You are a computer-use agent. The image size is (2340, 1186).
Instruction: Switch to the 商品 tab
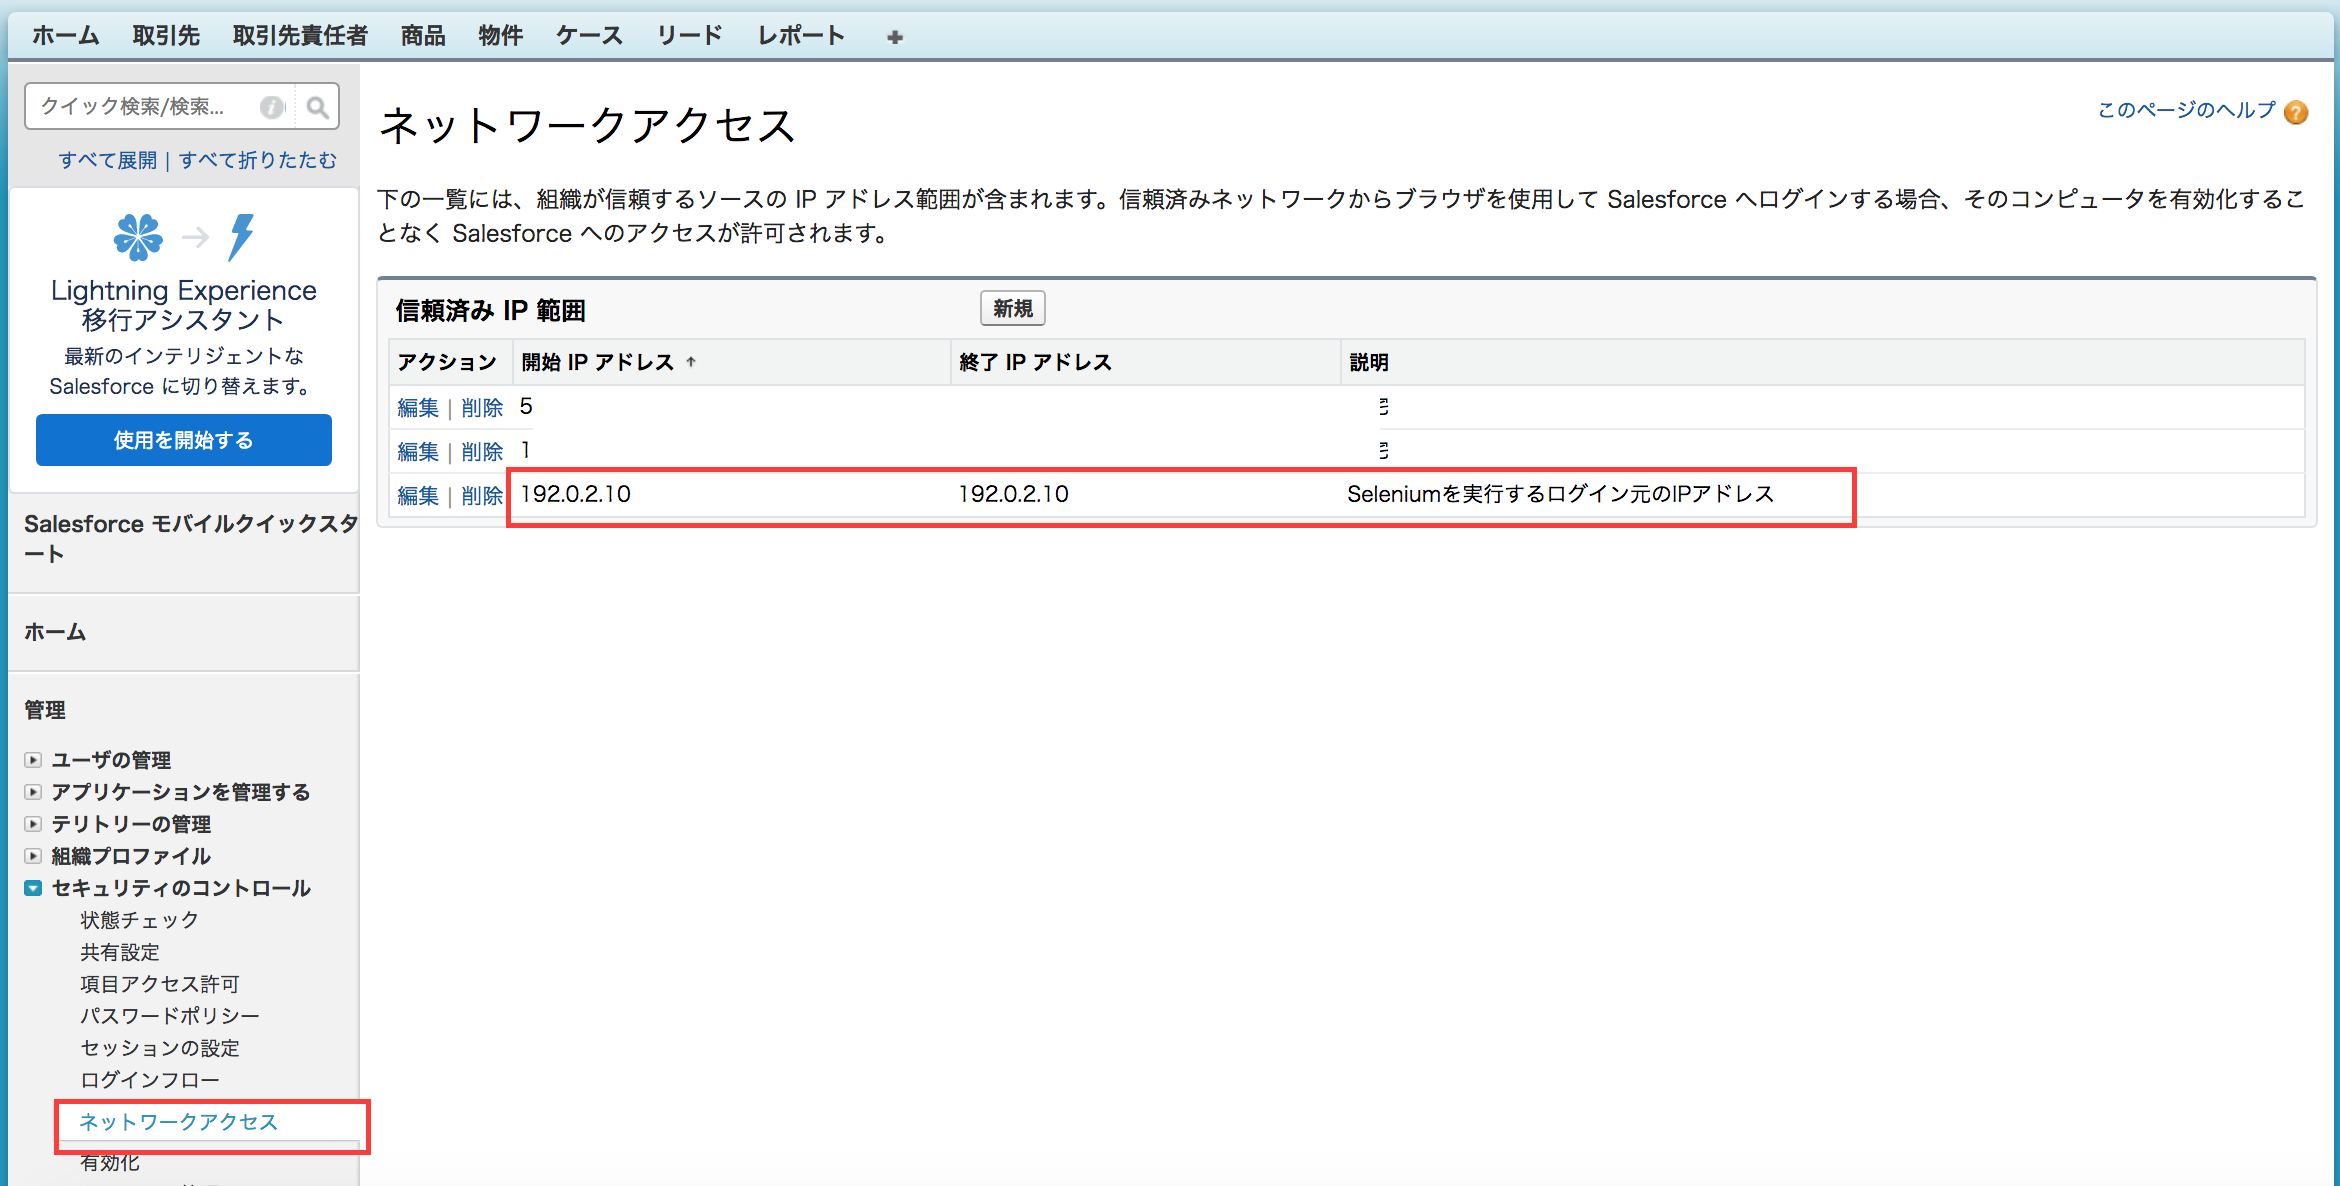tap(423, 36)
